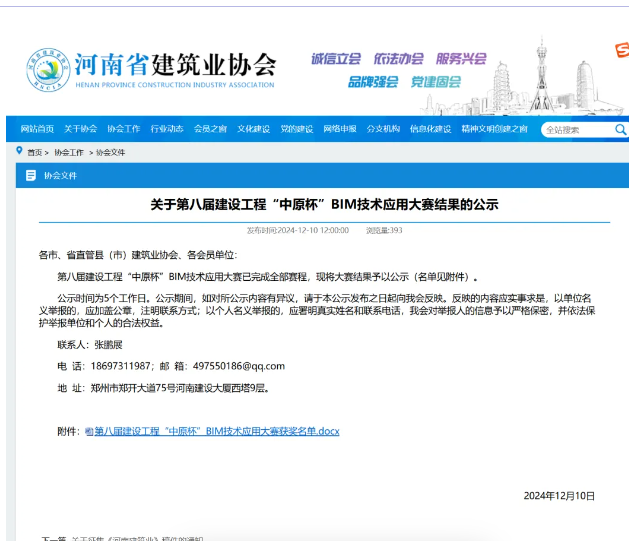Click the 河南省建筑业协会 site title
The image size is (629, 541).
175,65
